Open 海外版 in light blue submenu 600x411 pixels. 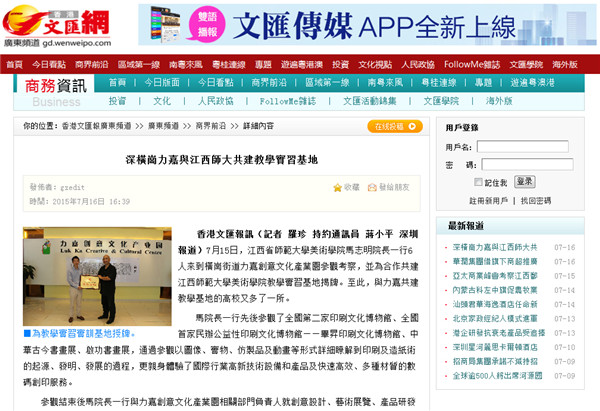[x=499, y=101]
